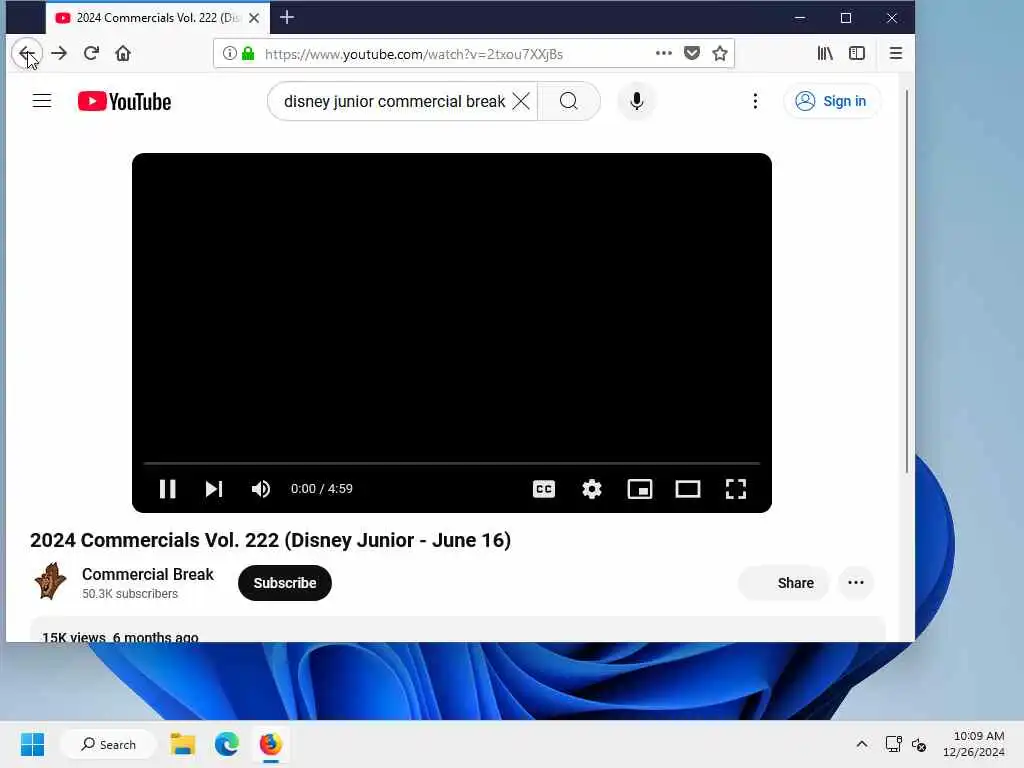
Task: Click '50.3K subscribers' text
Action: (x=130, y=594)
